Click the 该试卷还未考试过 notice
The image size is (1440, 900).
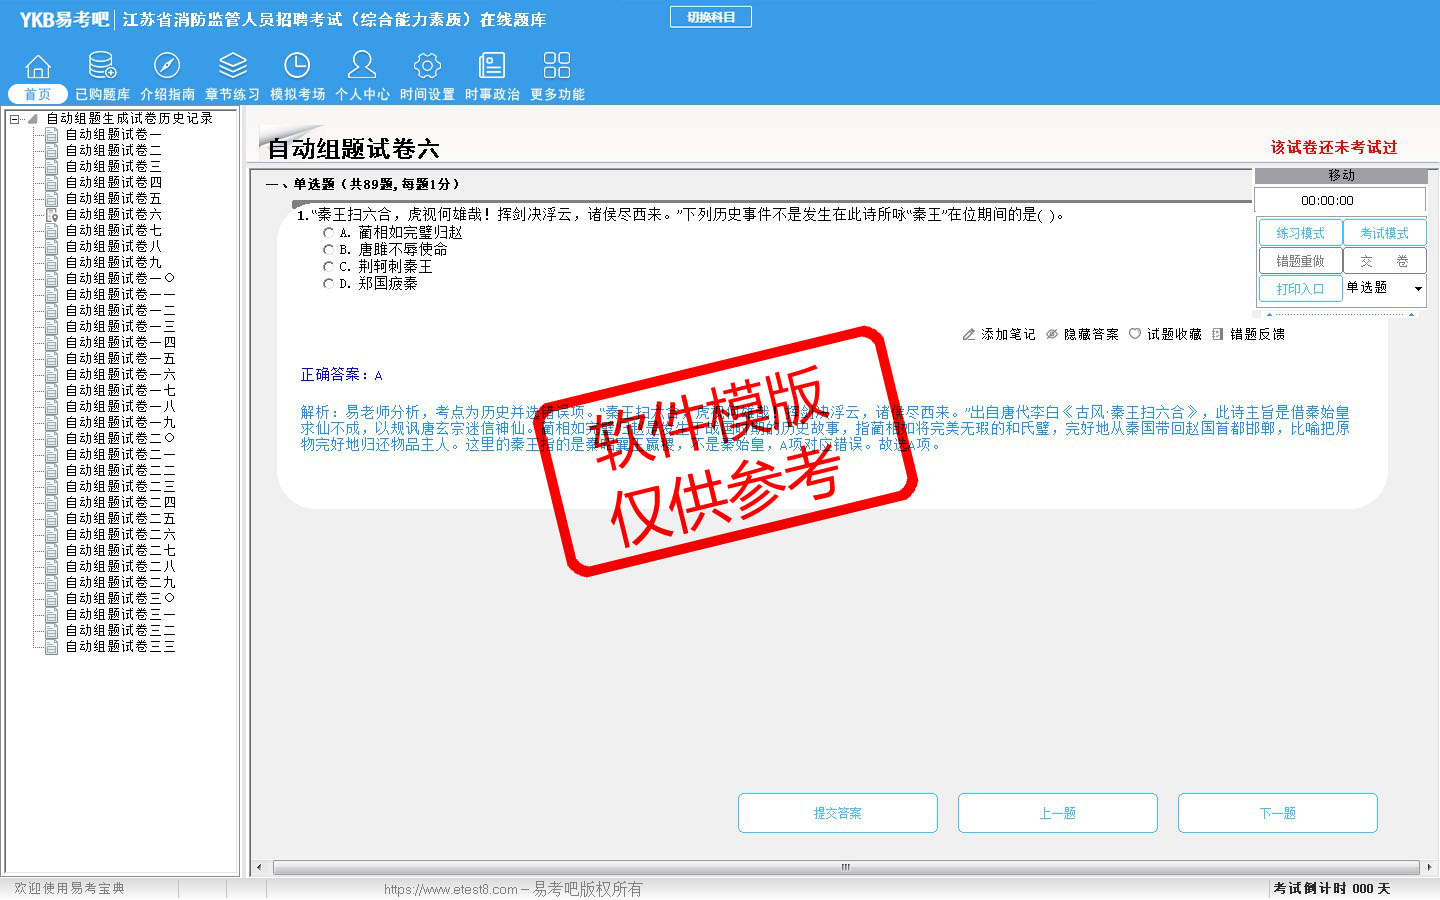coord(1334,147)
